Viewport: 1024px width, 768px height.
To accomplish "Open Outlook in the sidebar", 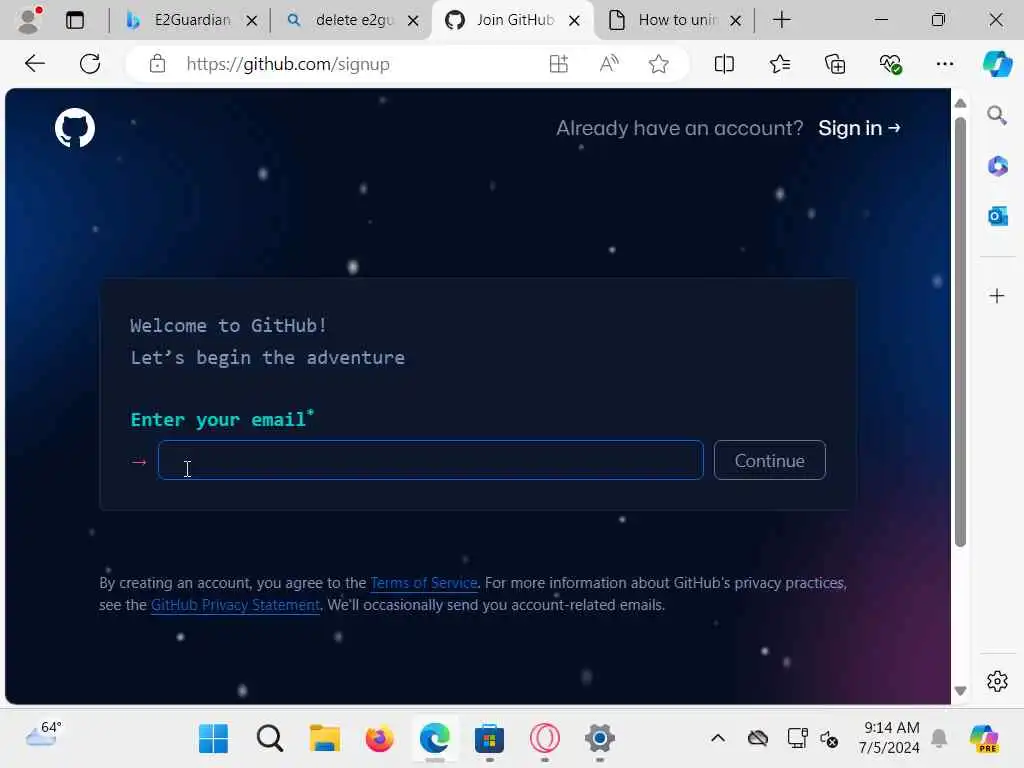I will point(997,216).
